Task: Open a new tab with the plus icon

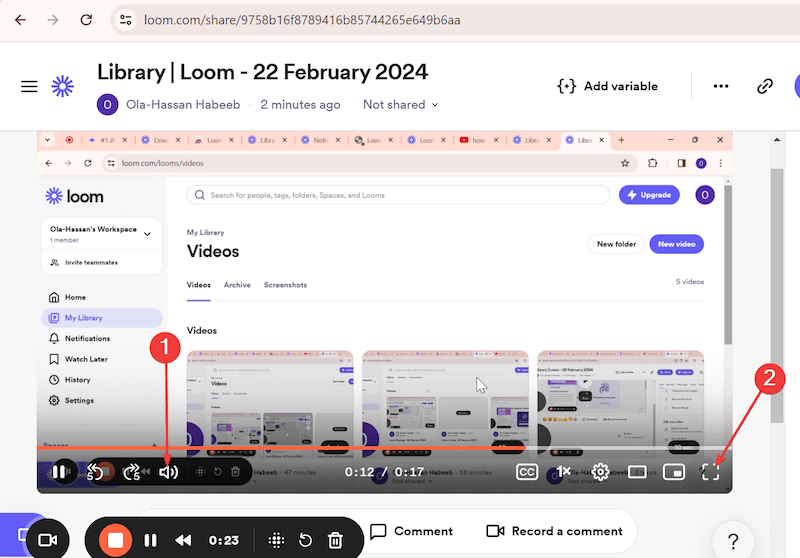Action: point(621,140)
